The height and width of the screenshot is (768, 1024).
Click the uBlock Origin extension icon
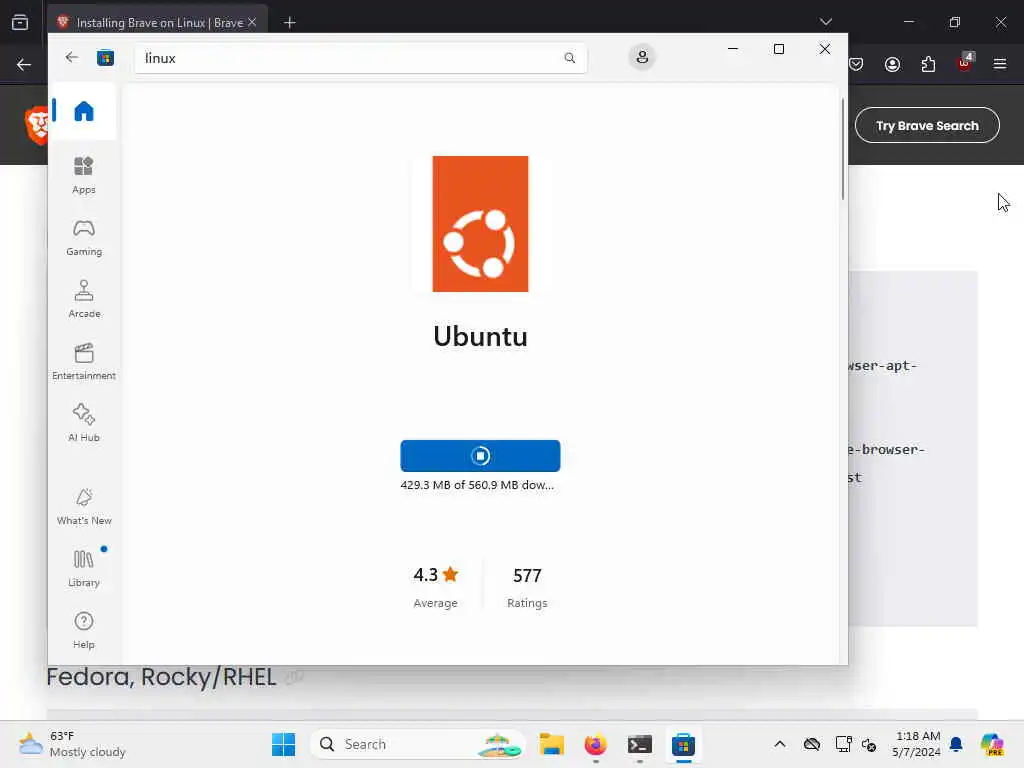pos(965,63)
